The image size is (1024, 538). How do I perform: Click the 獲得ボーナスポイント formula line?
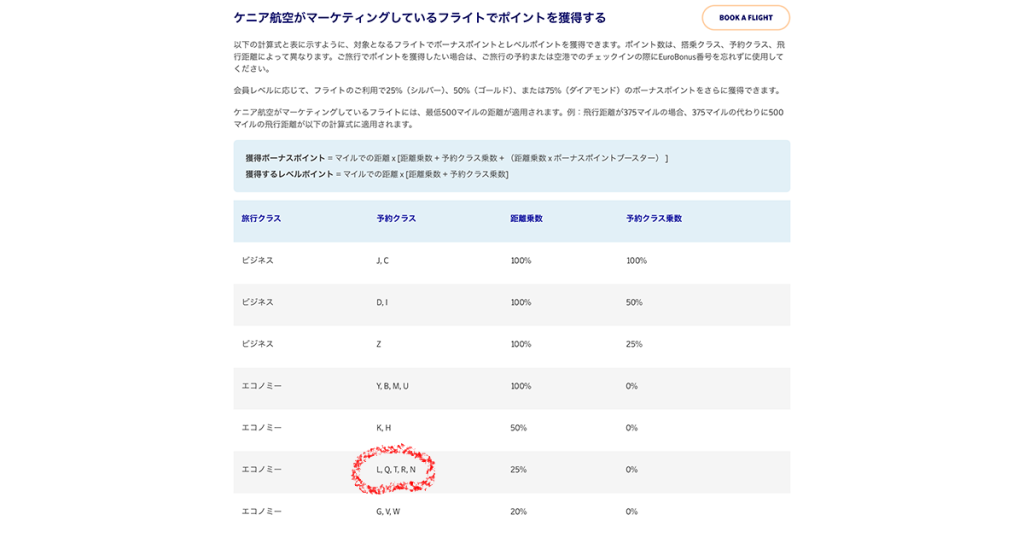tap(456, 158)
